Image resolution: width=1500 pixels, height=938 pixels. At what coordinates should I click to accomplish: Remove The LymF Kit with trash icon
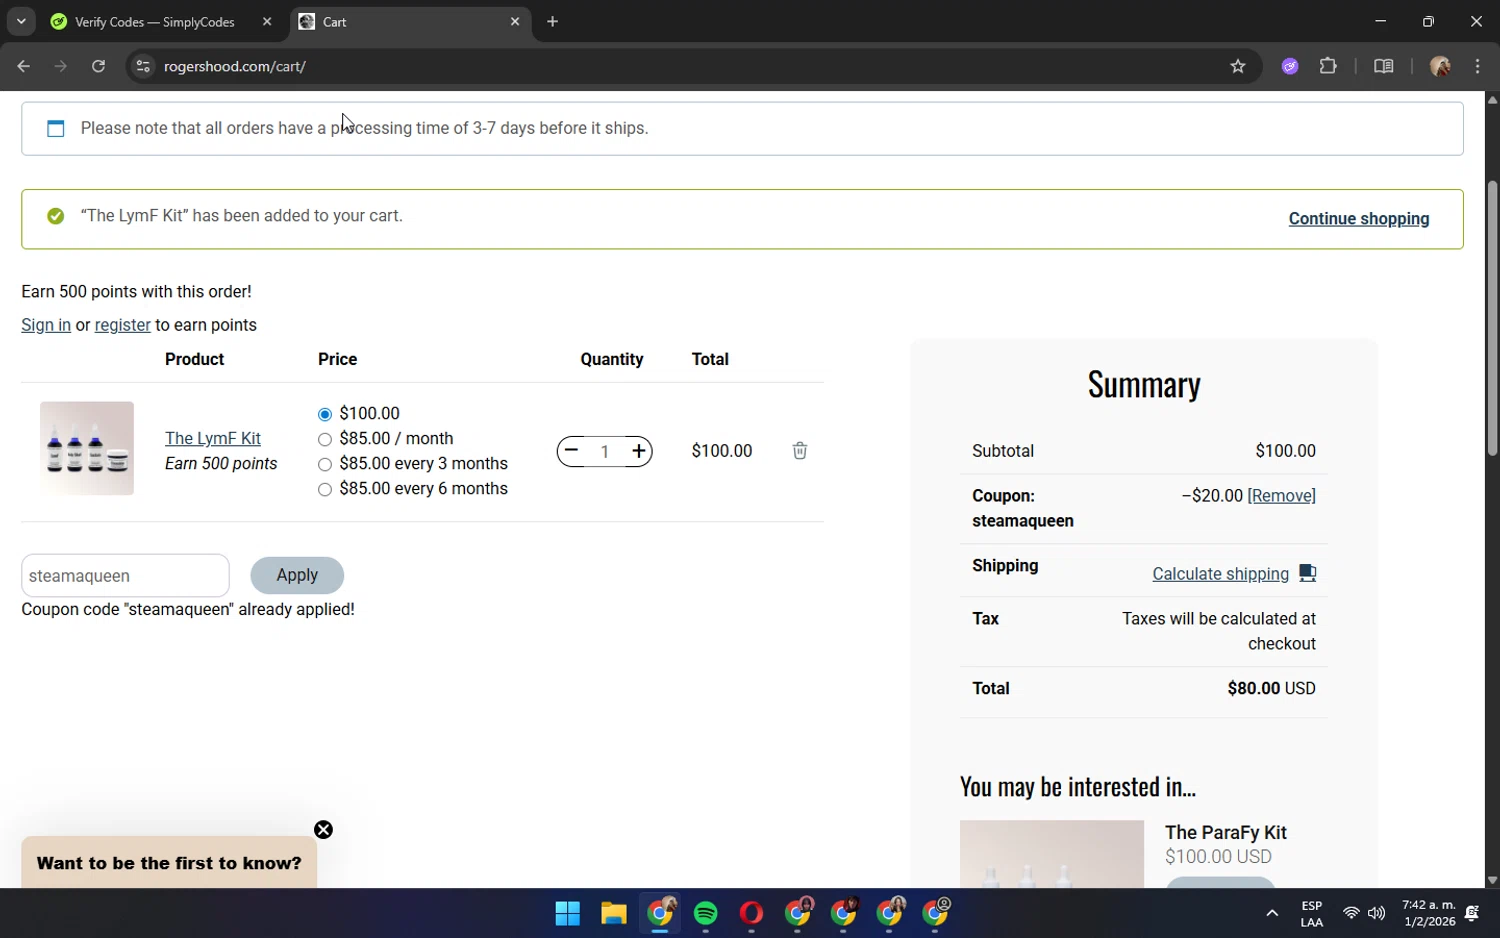click(800, 451)
